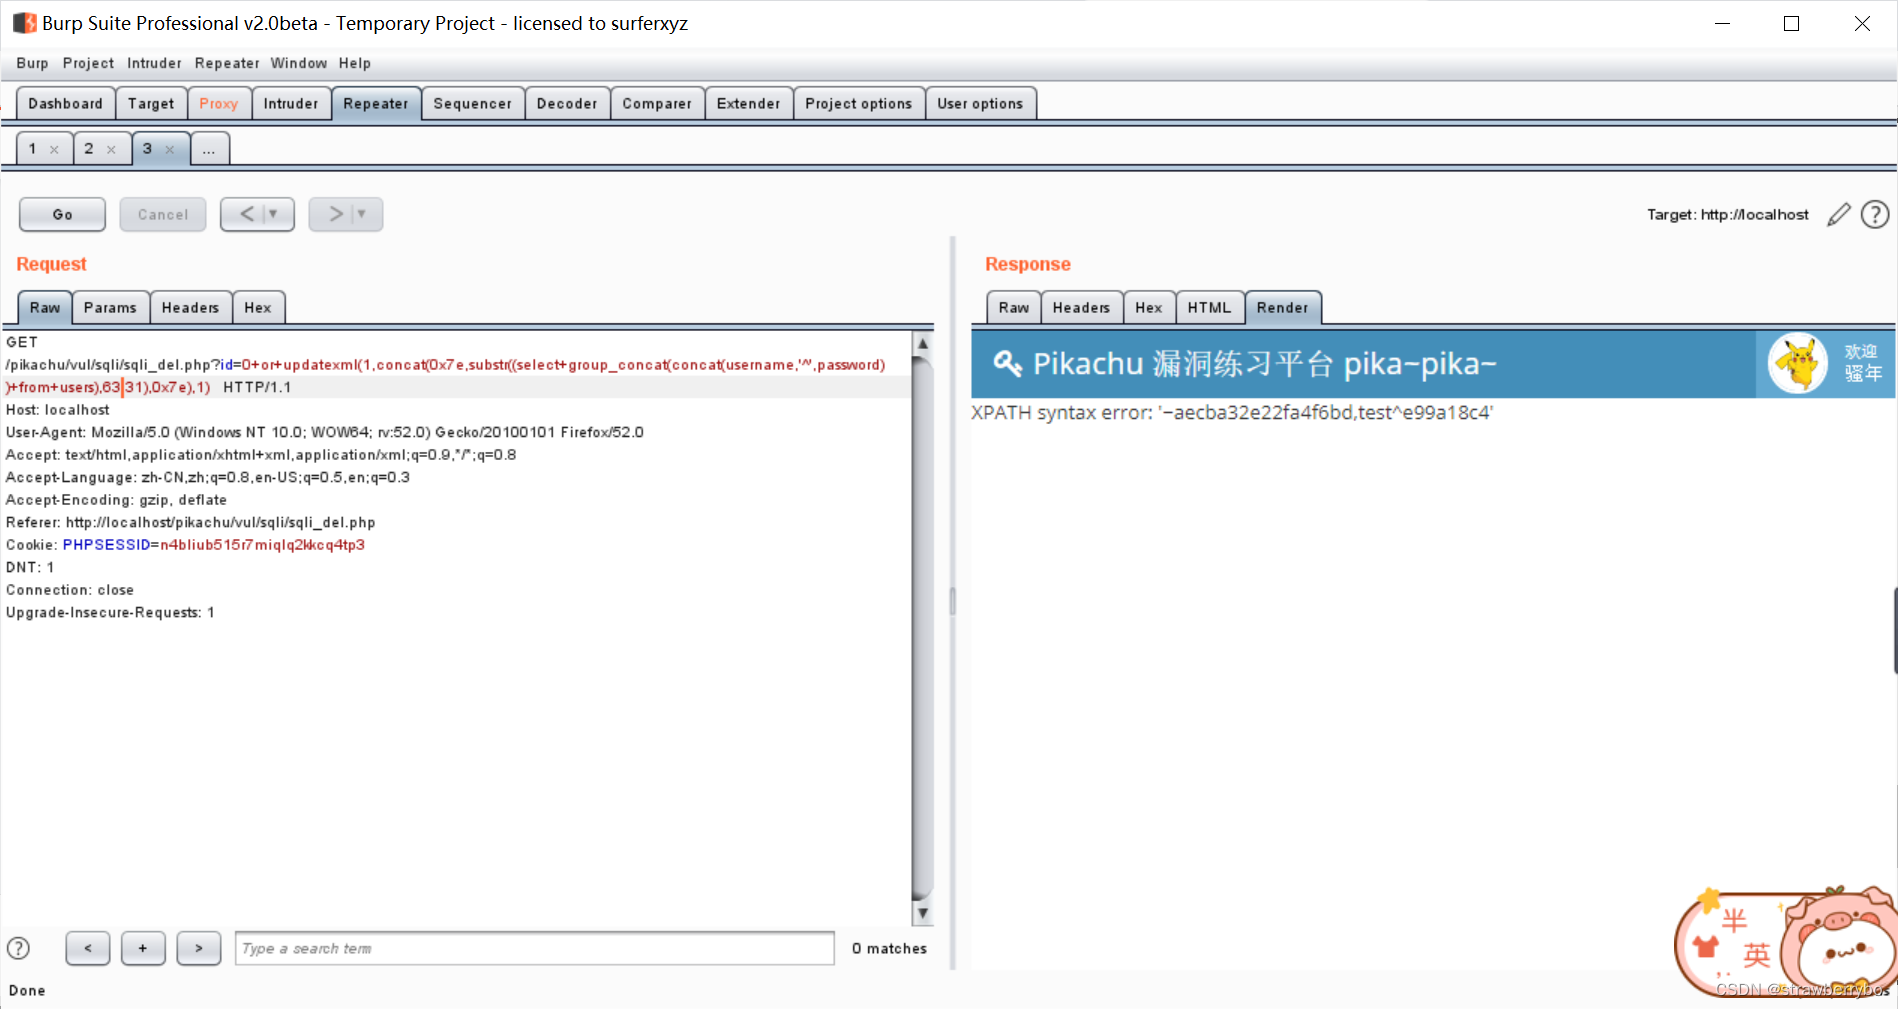Click the plus button next to the search field
Viewport: 1898px width, 1009px height.
coord(142,948)
